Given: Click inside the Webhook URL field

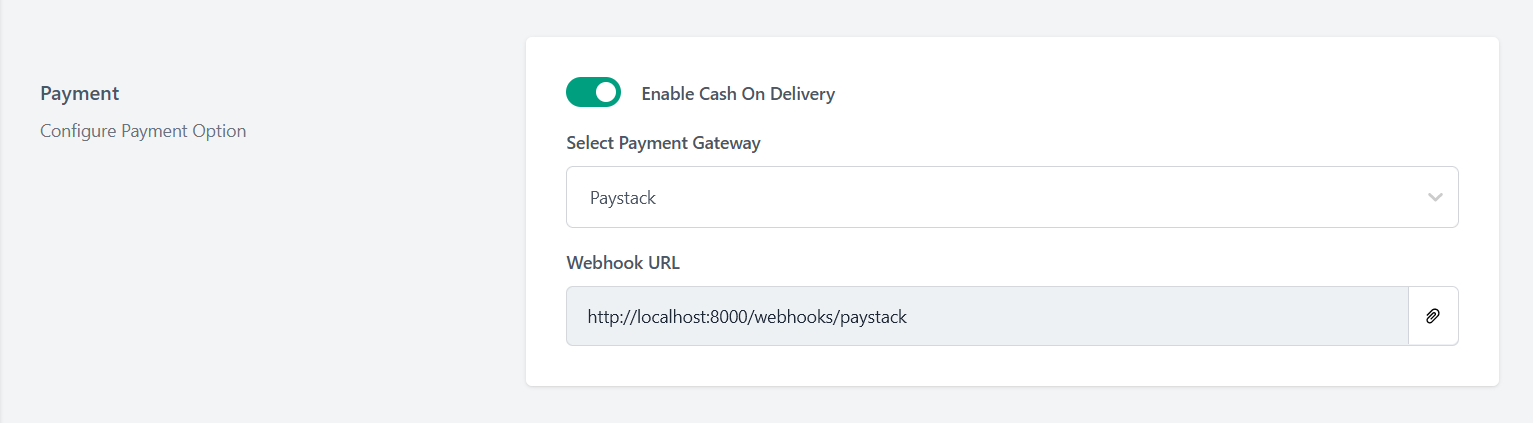Looking at the screenshot, I should (x=986, y=317).
